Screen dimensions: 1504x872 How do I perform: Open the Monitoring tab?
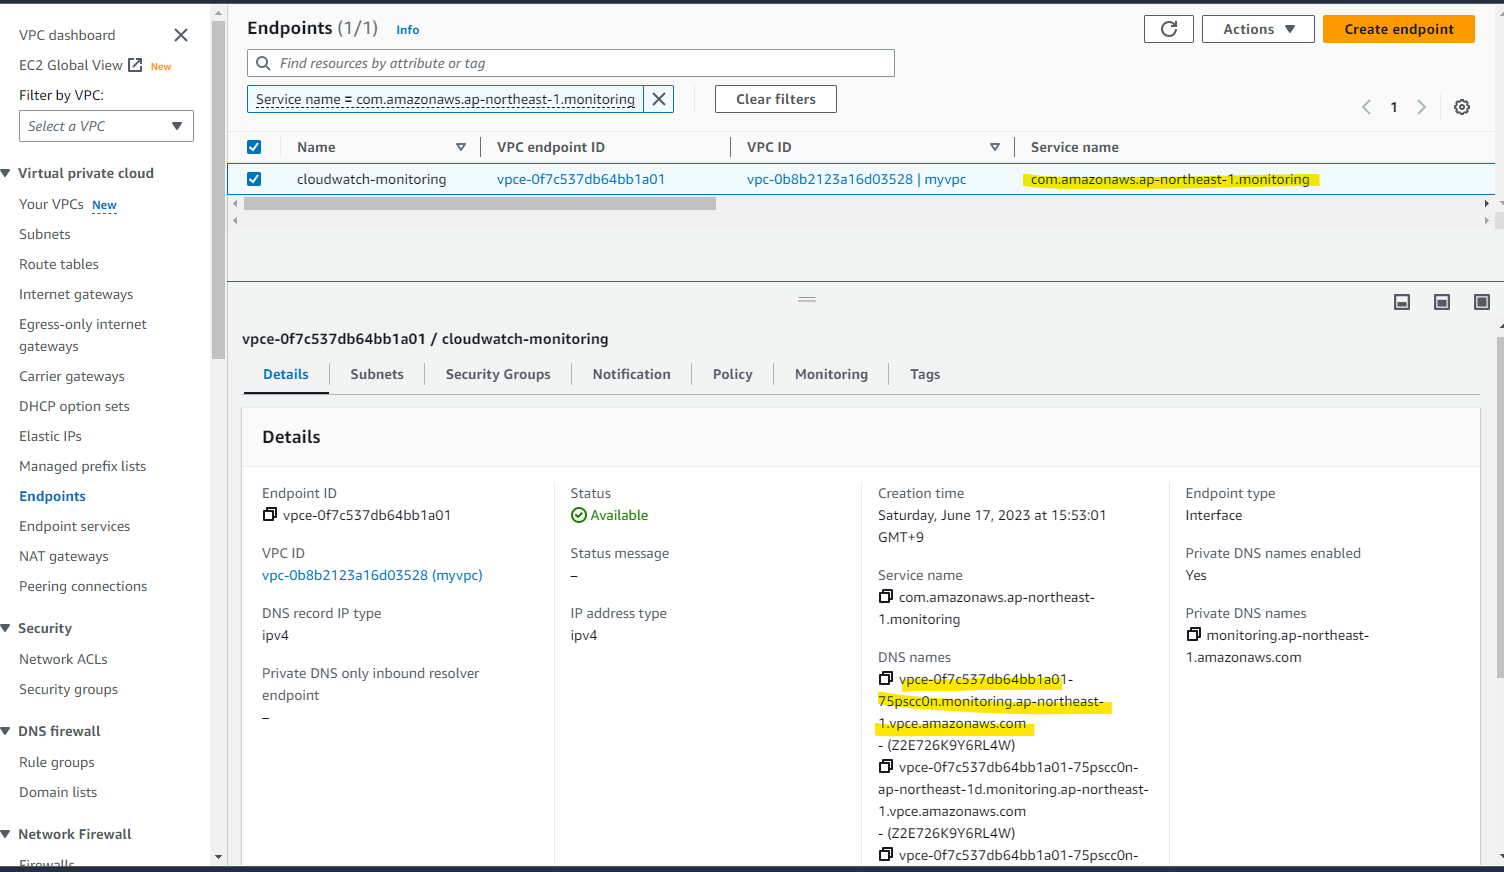point(832,374)
